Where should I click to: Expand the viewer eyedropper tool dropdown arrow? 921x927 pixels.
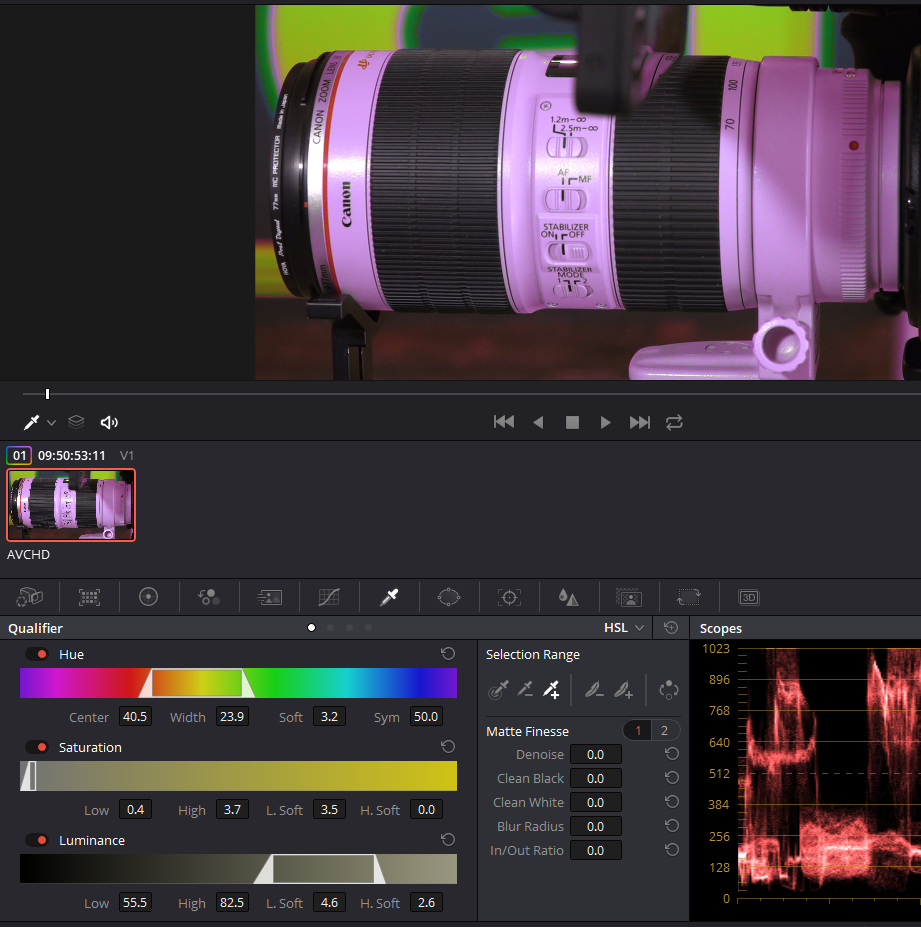coord(51,423)
